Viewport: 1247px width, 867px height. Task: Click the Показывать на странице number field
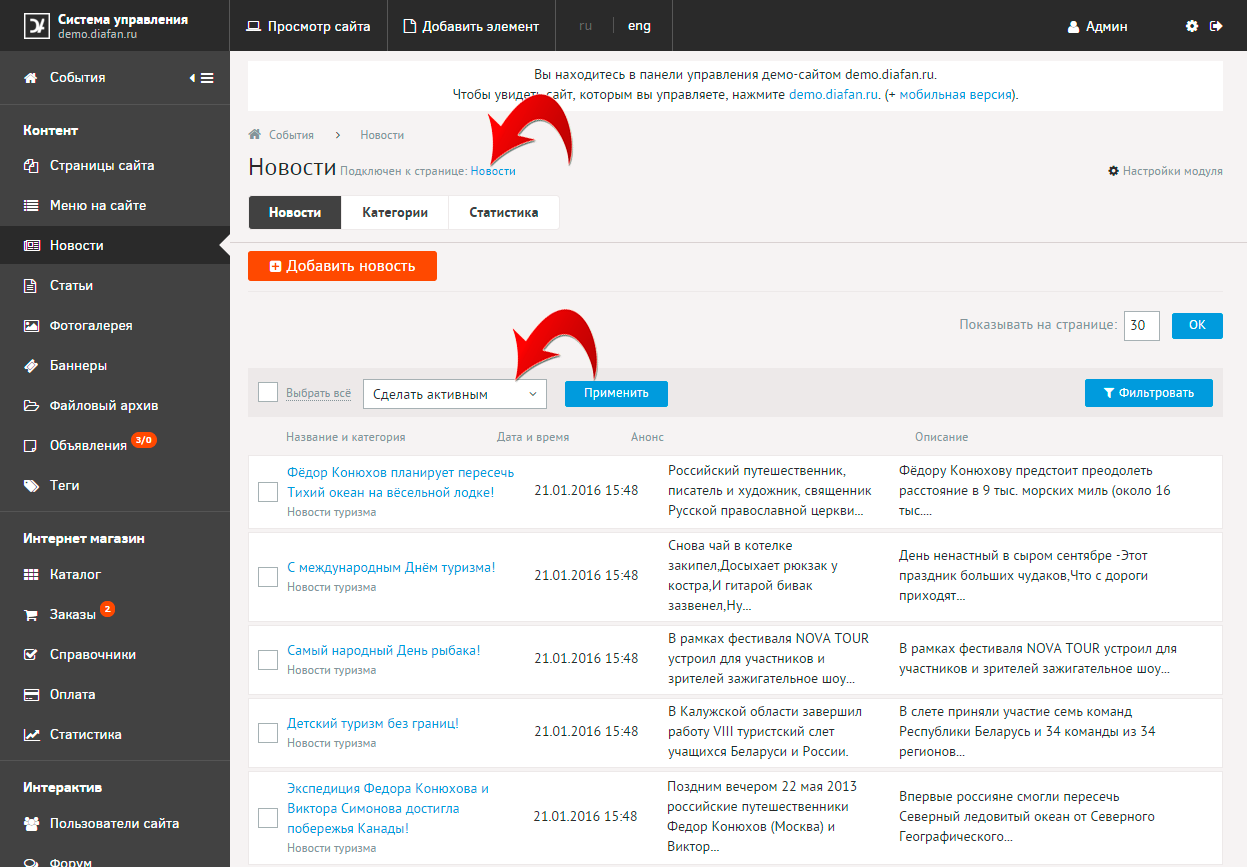pos(1142,326)
